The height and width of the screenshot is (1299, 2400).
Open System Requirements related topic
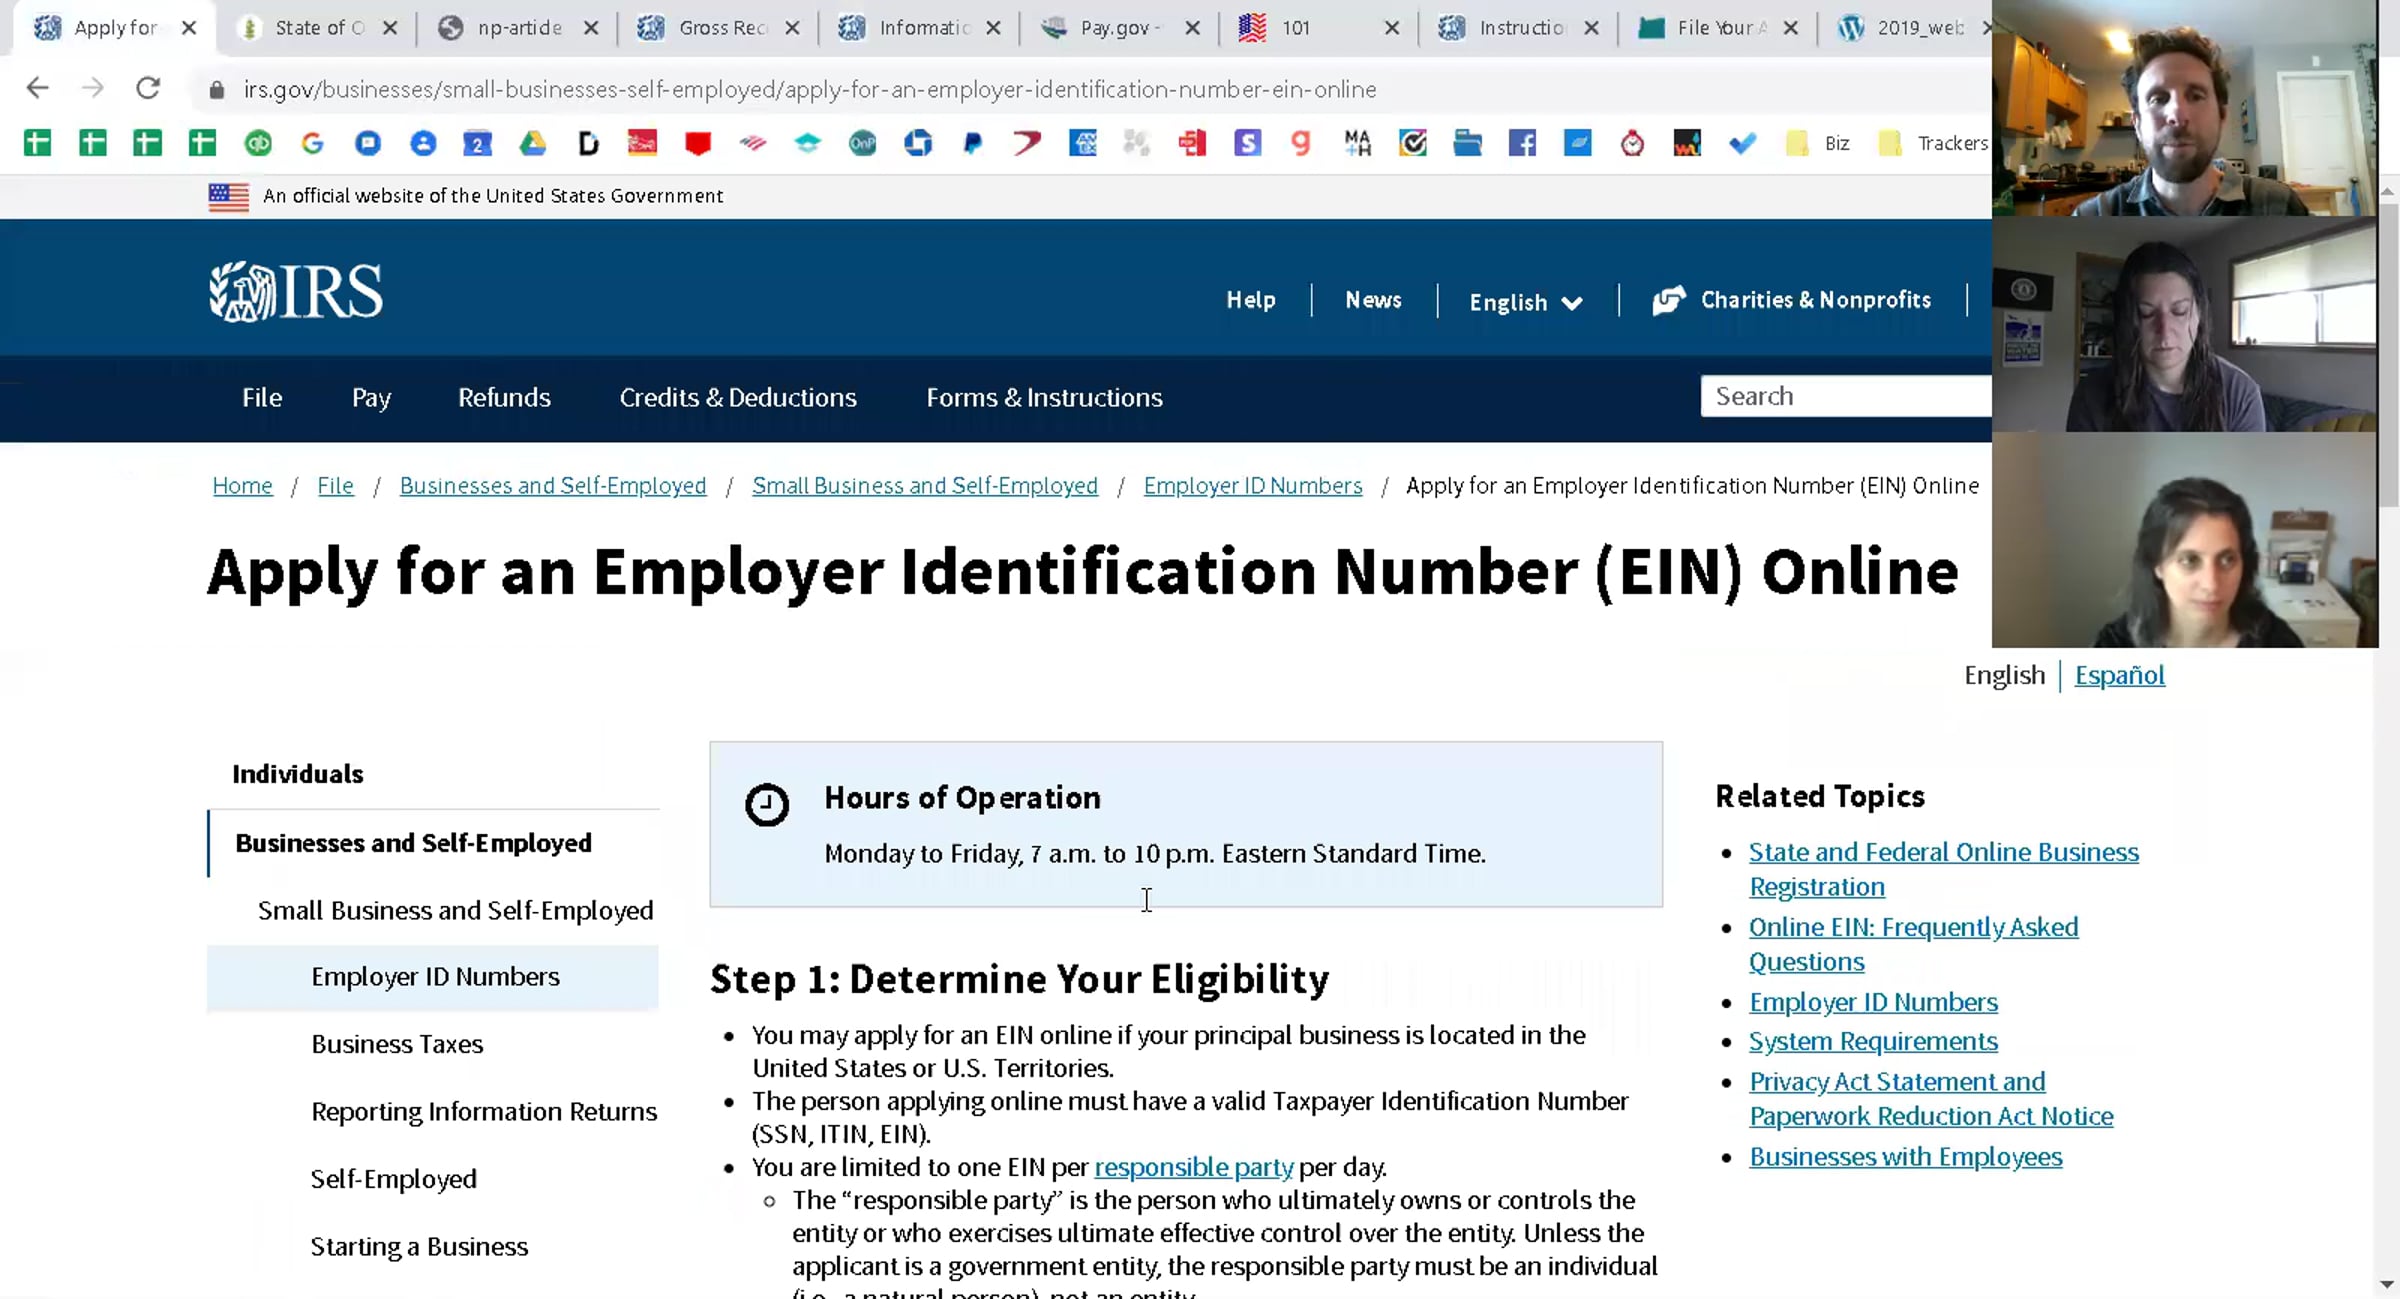click(1873, 1041)
